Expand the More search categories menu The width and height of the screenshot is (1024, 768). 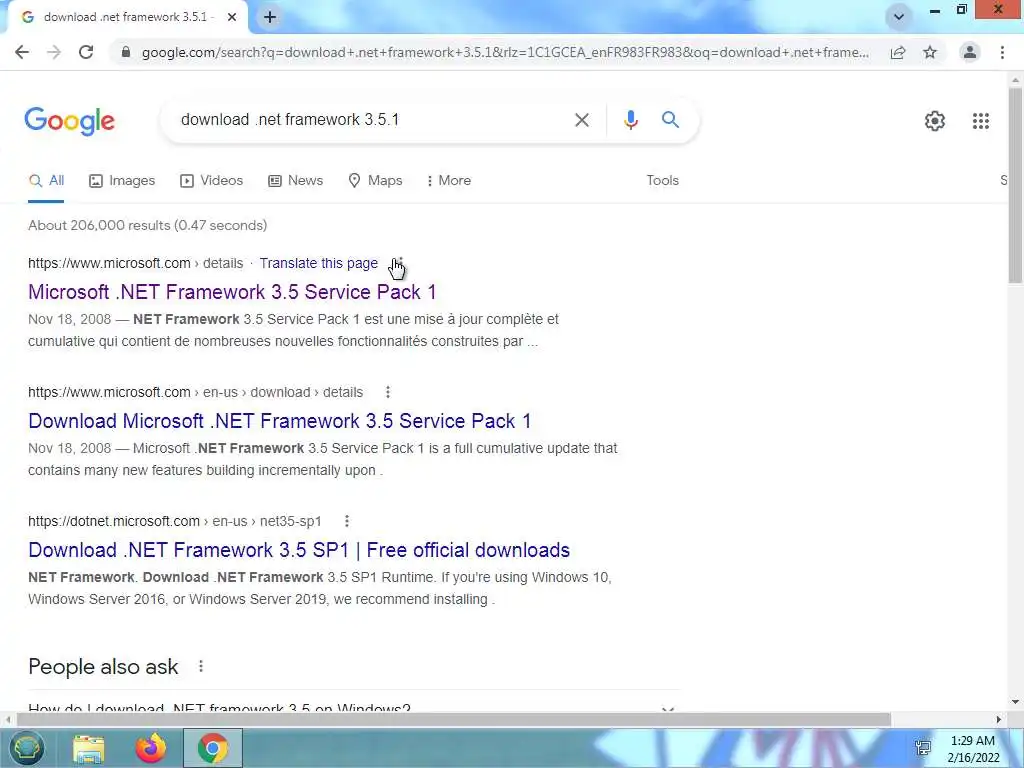[x=449, y=181]
